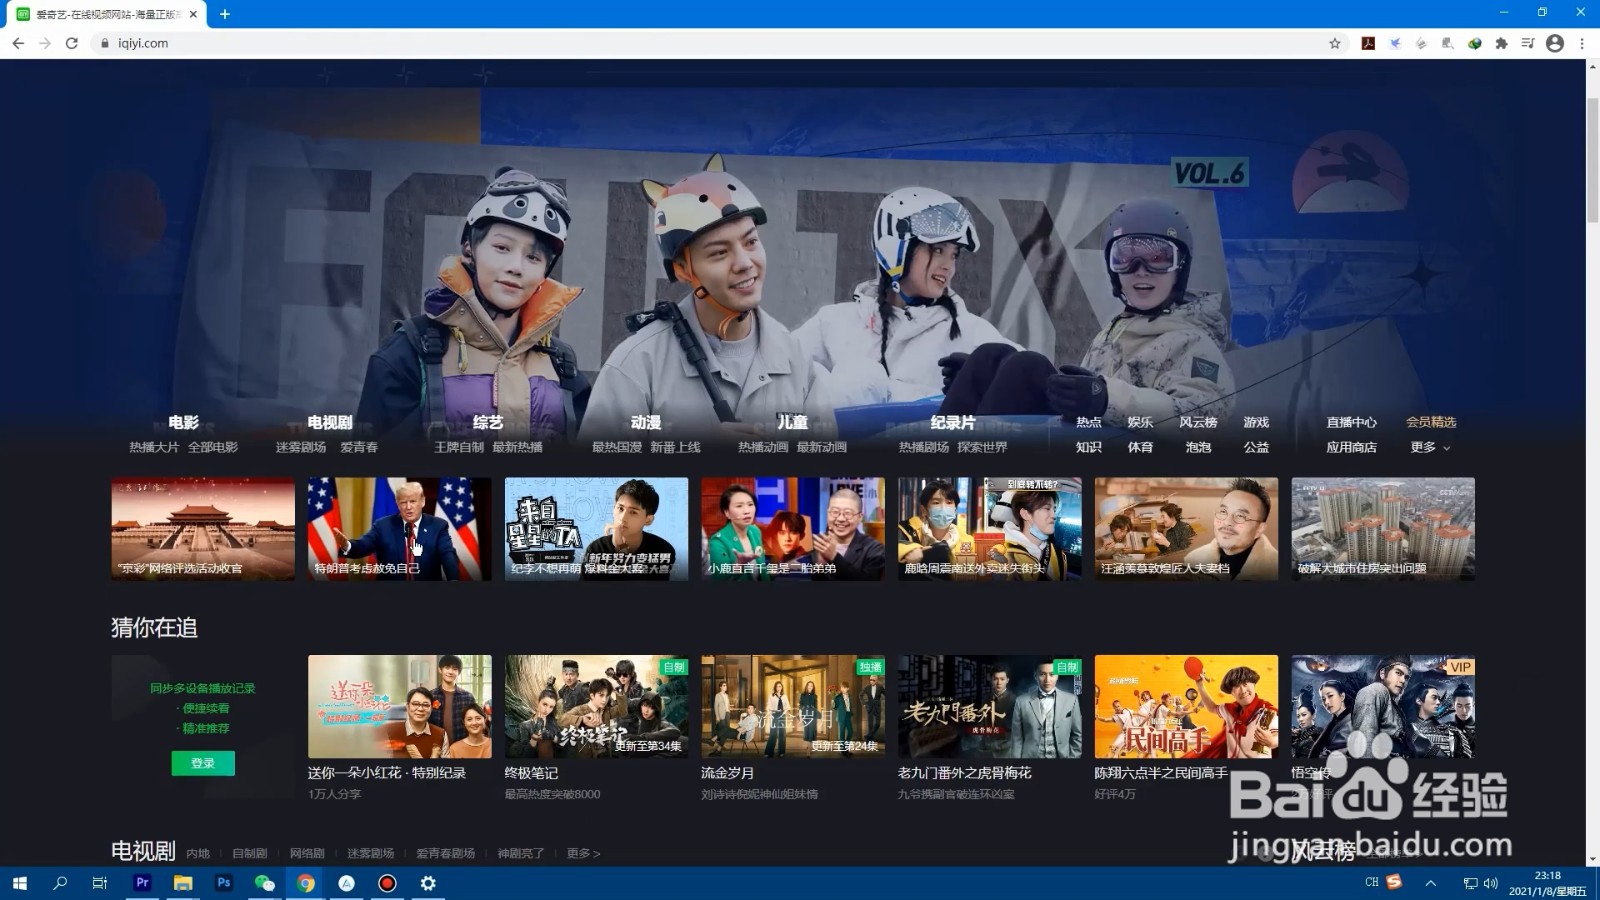1600x900 pixels.
Task: Open File Explorer from the taskbar
Action: click(182, 883)
